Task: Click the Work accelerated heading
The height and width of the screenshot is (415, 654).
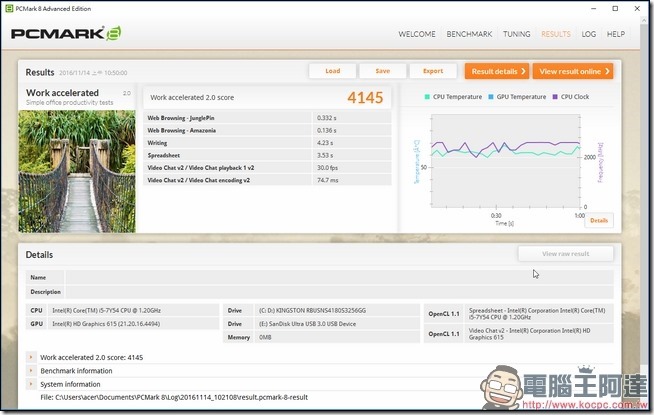Action: click(x=62, y=93)
